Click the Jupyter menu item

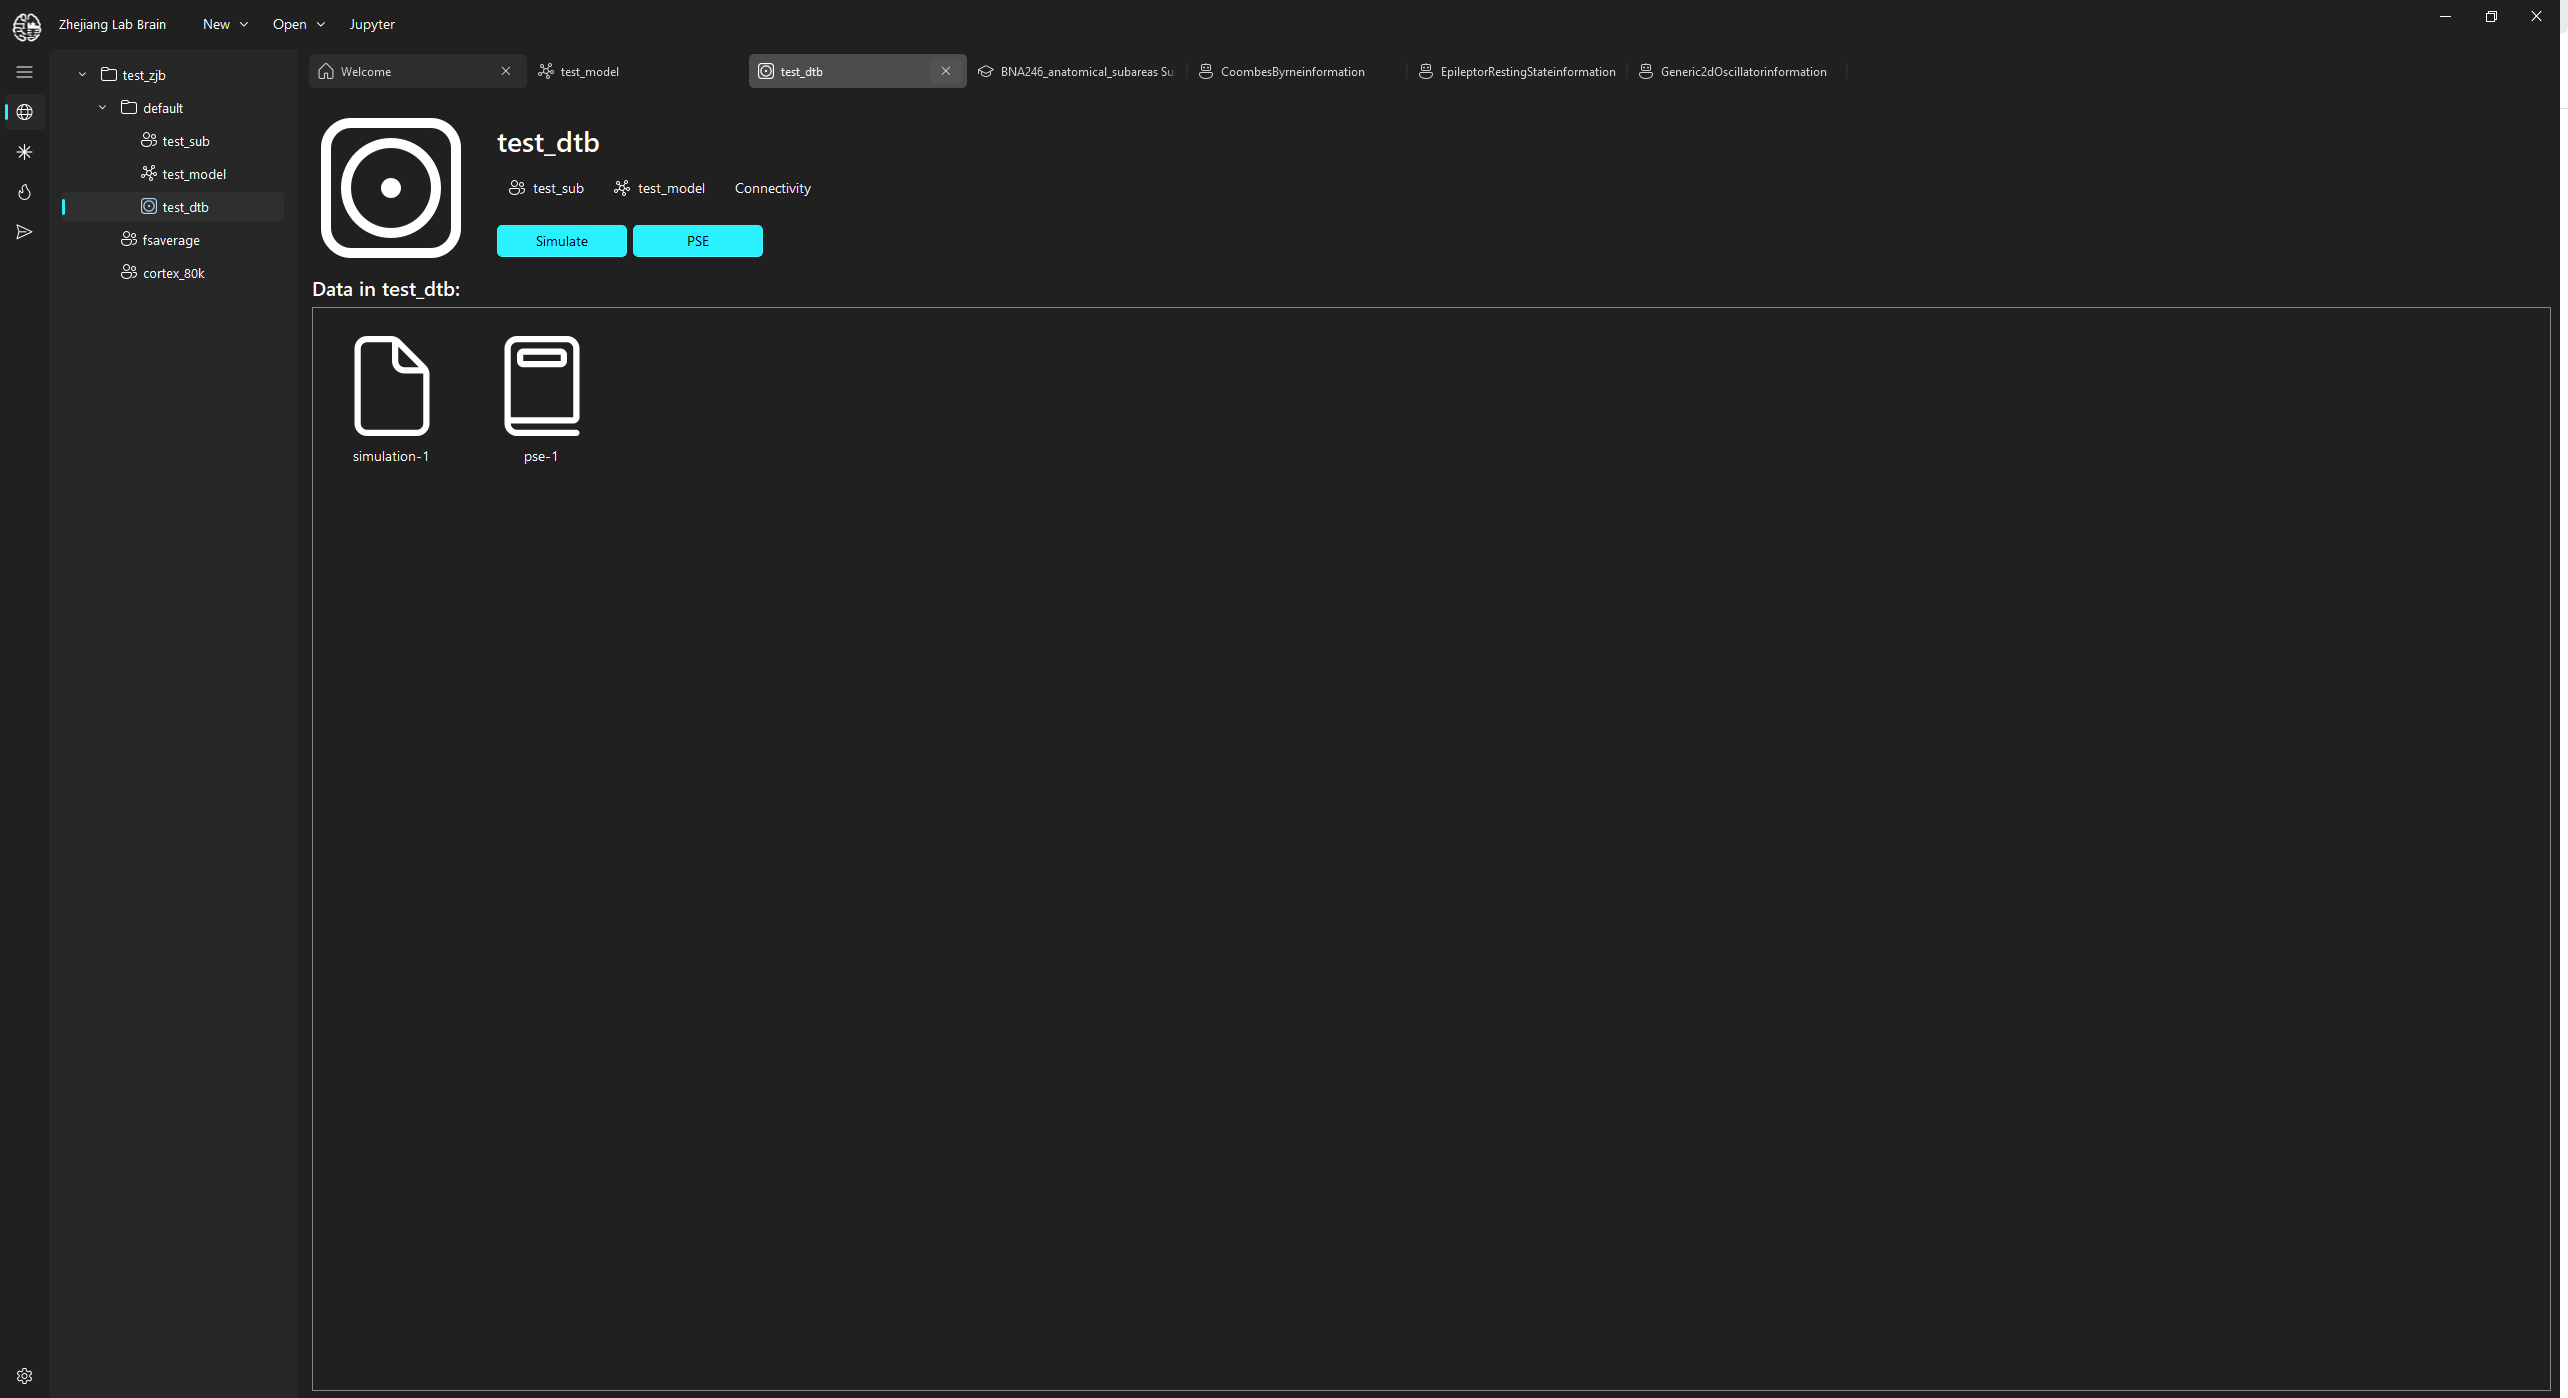tap(372, 24)
